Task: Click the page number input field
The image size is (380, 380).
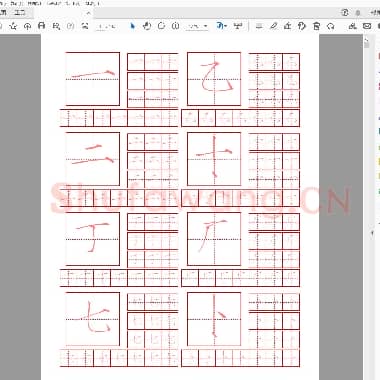Action: coord(106,26)
